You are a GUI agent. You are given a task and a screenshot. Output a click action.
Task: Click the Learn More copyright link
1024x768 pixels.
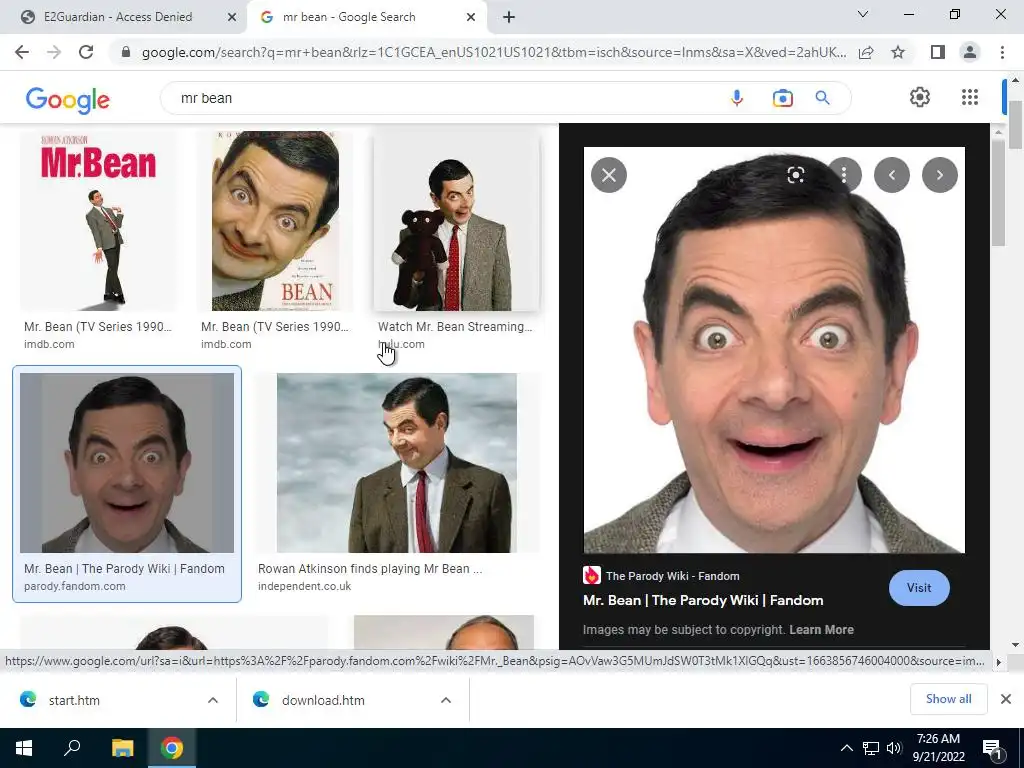821,630
